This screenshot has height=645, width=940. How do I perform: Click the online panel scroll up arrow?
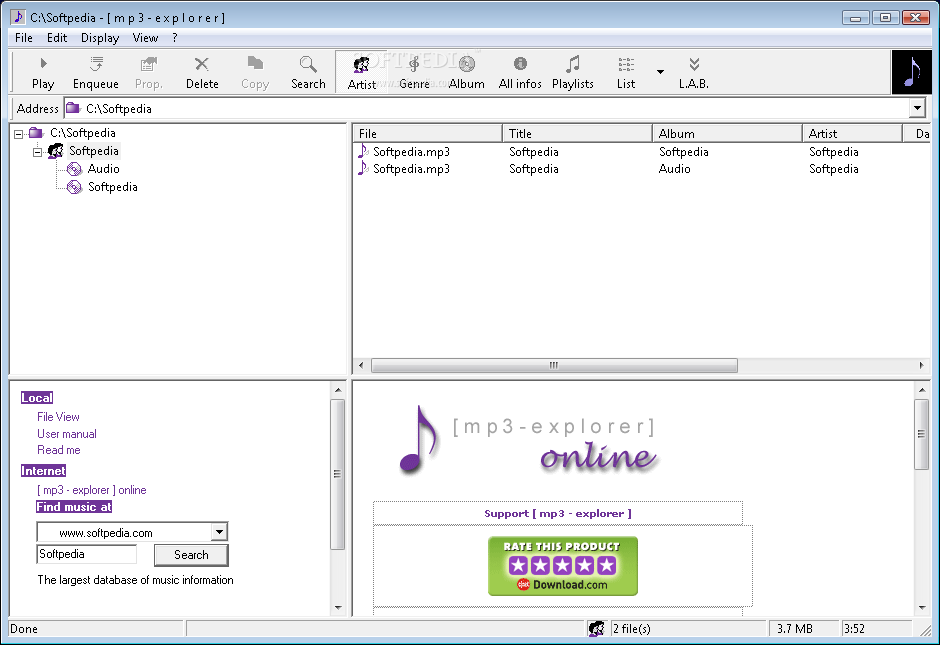pyautogui.click(x=921, y=390)
